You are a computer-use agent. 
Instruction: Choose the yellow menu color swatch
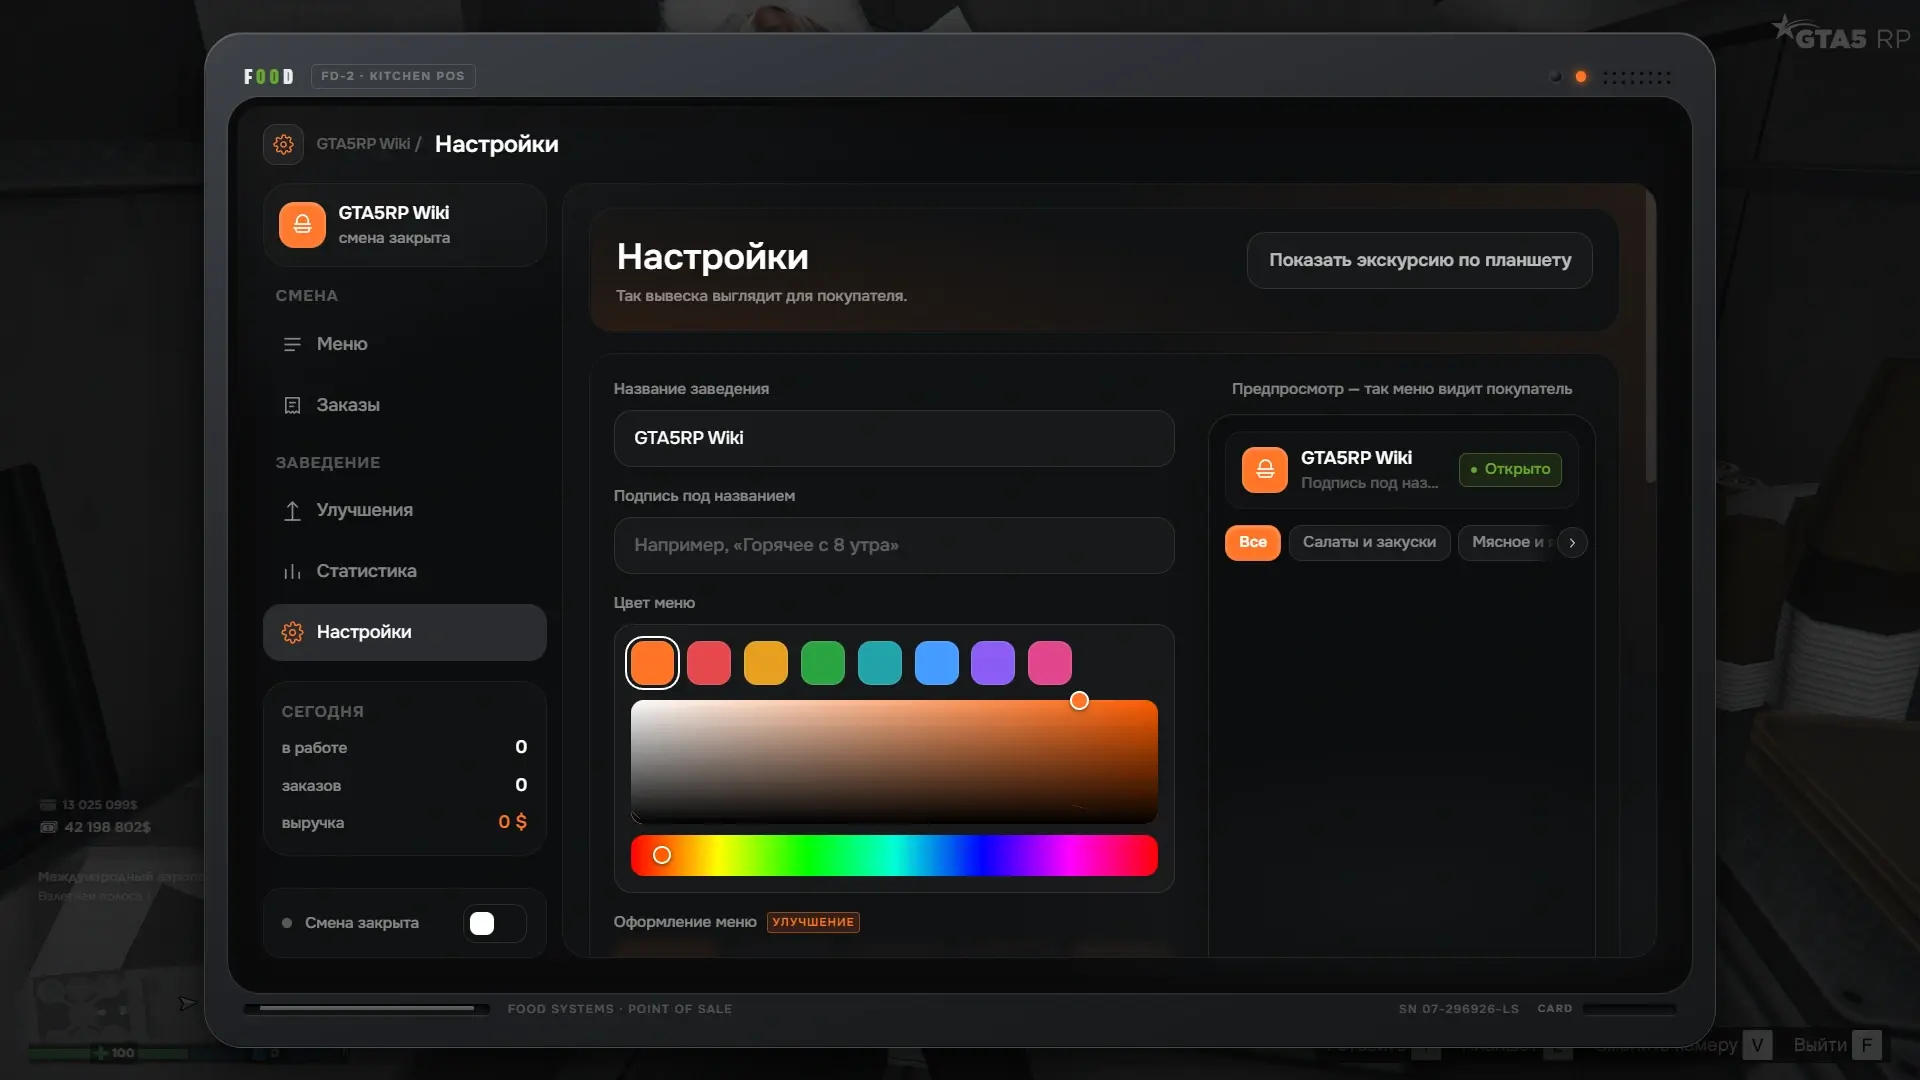[766, 663]
